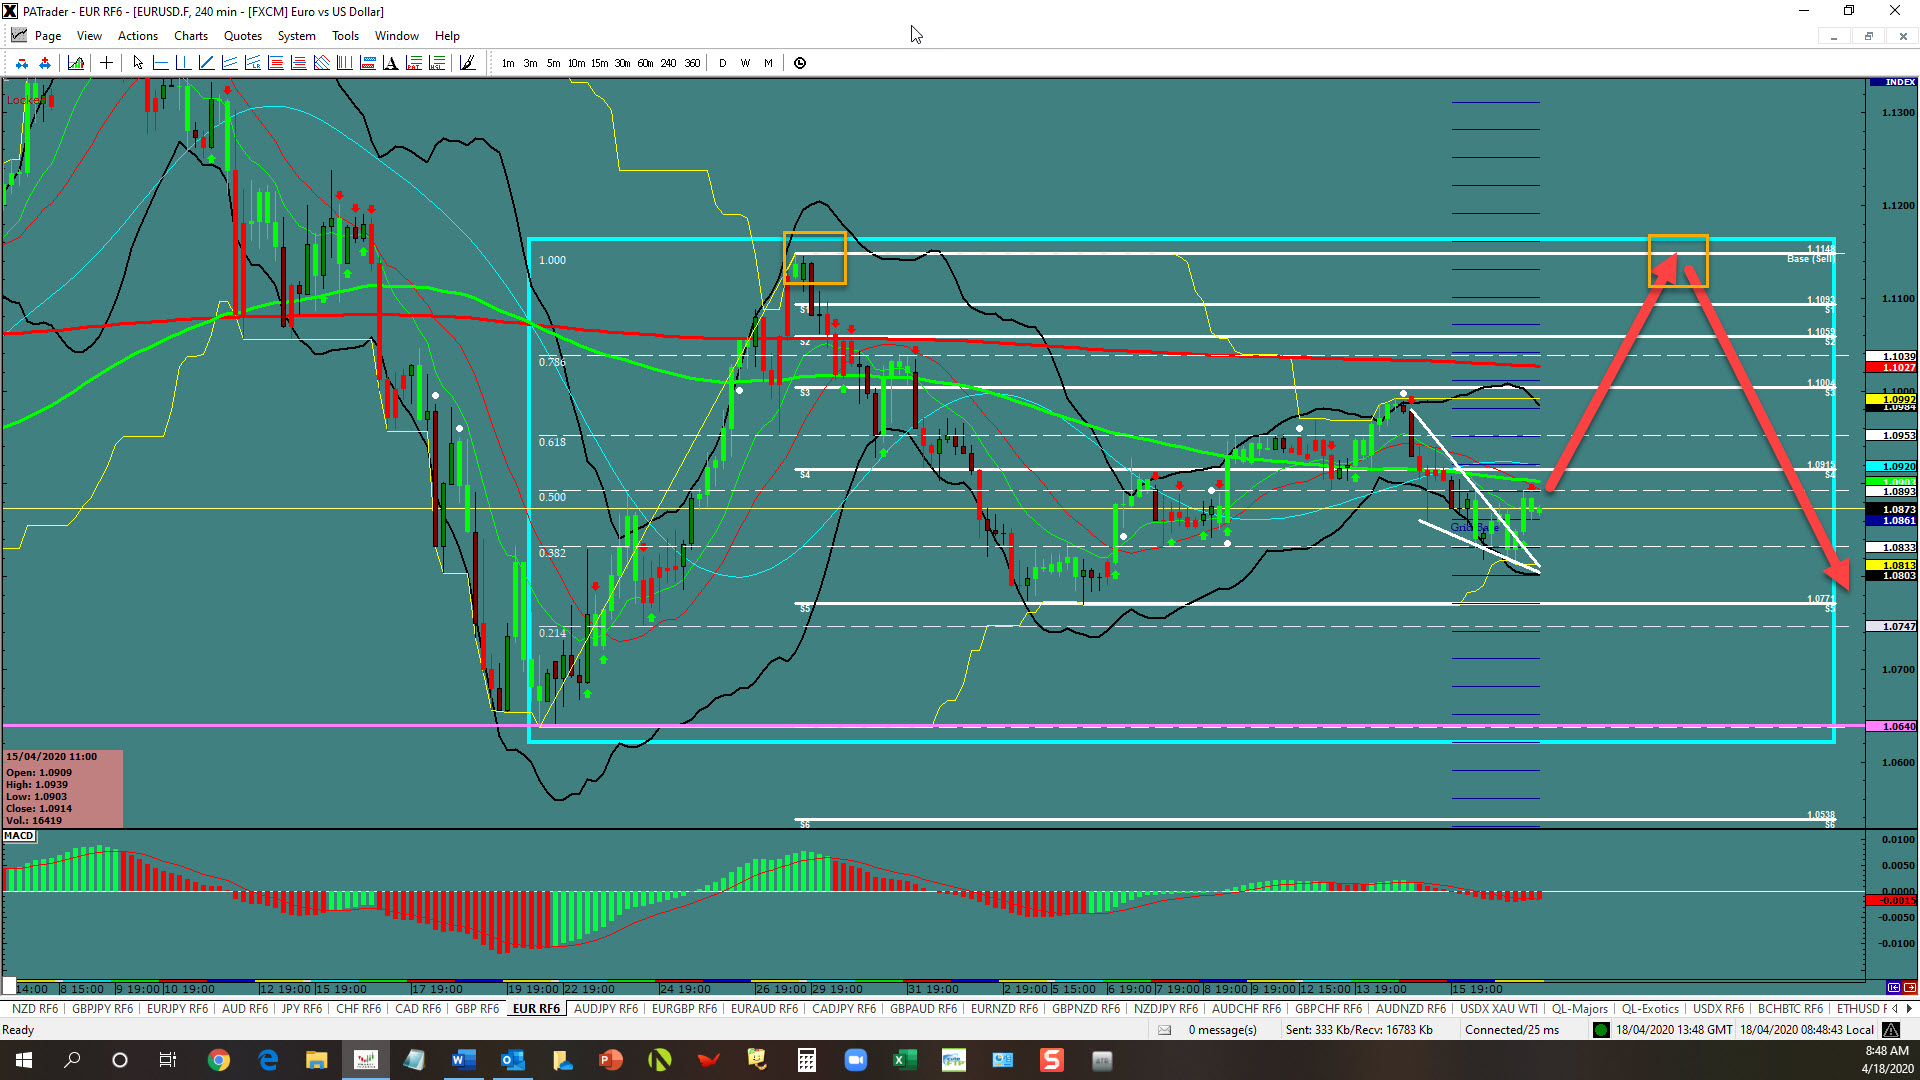Click the envelope messages icon in status bar
The image size is (1920, 1080).
tap(1164, 1030)
